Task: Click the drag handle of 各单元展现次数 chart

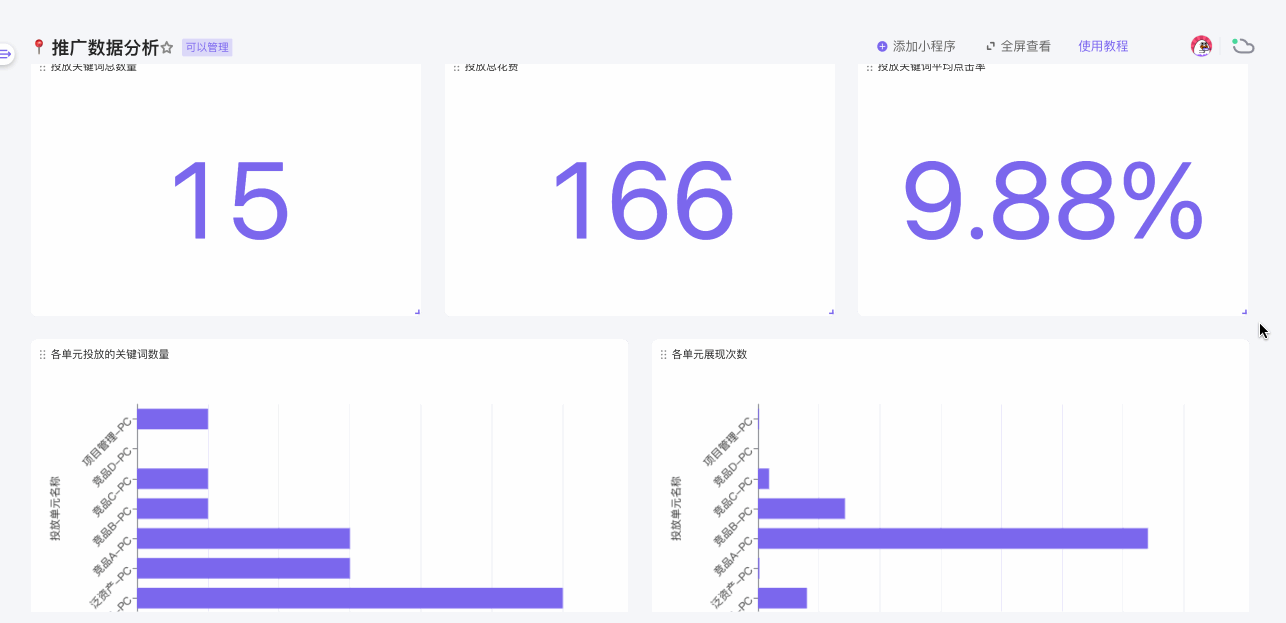Action: tap(663, 354)
